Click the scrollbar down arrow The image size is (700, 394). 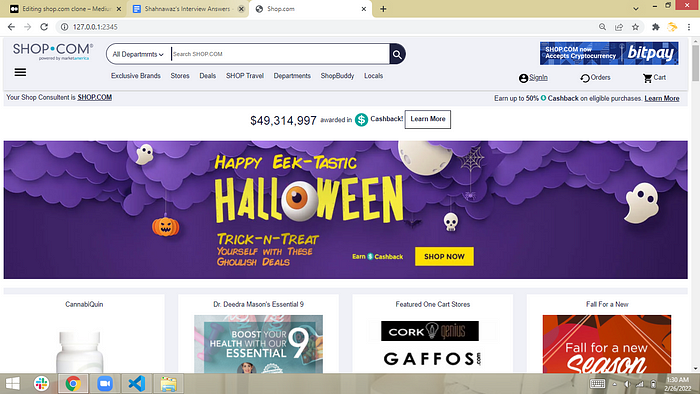point(695,369)
